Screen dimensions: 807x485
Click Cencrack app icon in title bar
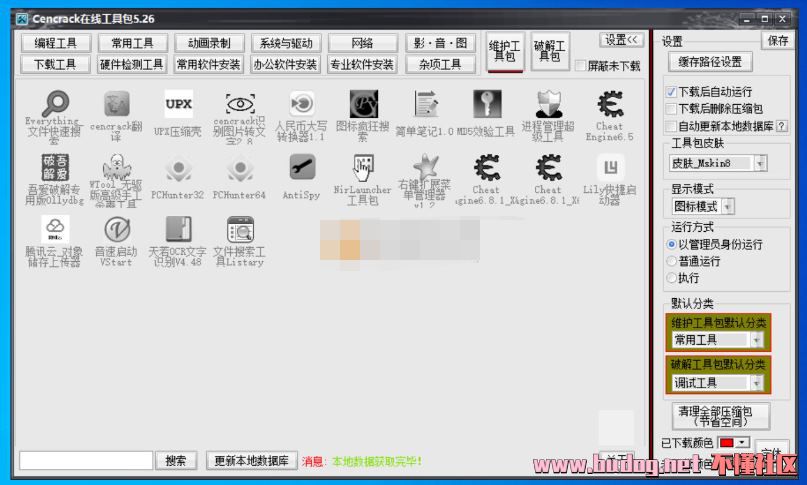22,19
